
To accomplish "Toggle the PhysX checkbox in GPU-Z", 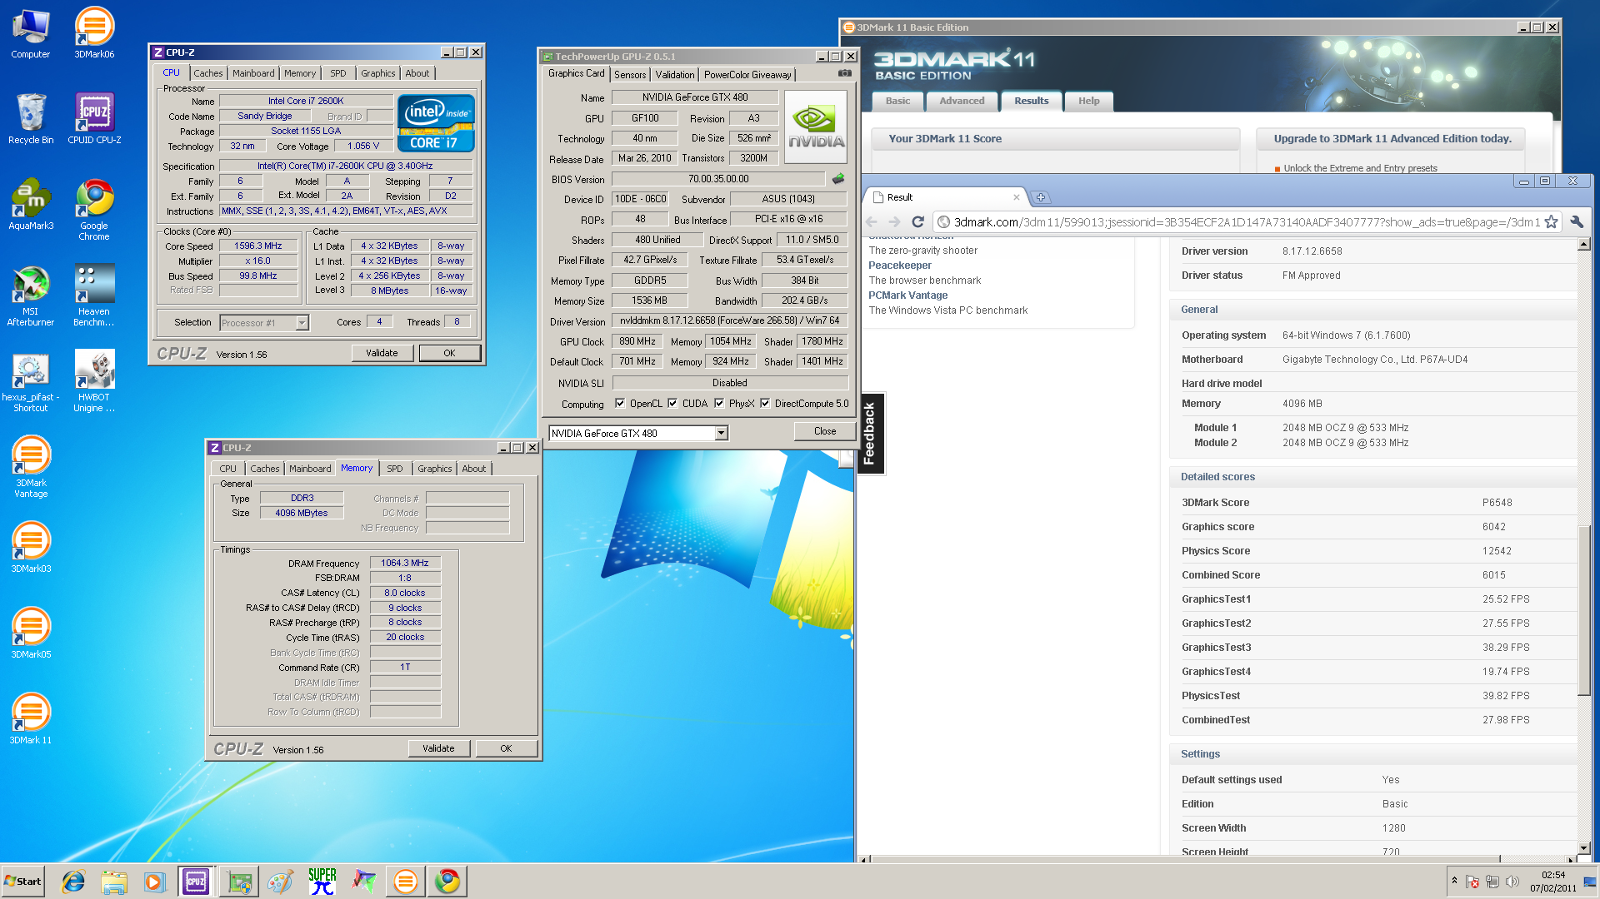I will 719,404.
